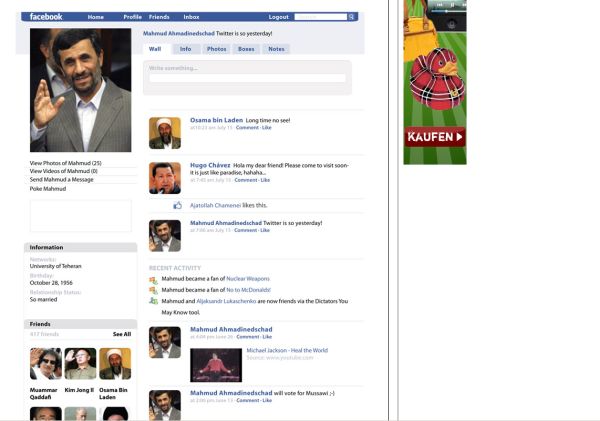600x421 pixels.
Task: Click in the Write something text box
Action: [247, 78]
